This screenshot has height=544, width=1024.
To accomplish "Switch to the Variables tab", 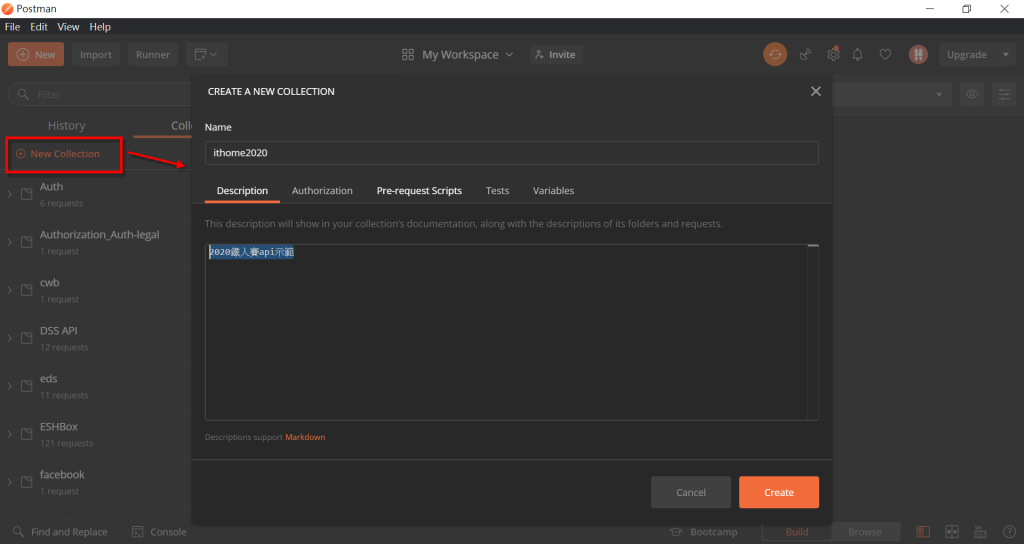I will tap(553, 191).
